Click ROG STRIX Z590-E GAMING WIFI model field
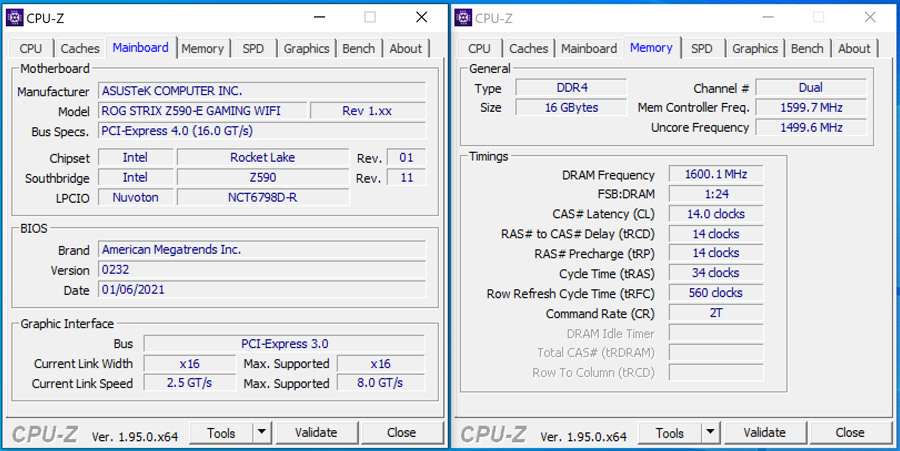Screen dimensions: 900x451 [x=202, y=111]
